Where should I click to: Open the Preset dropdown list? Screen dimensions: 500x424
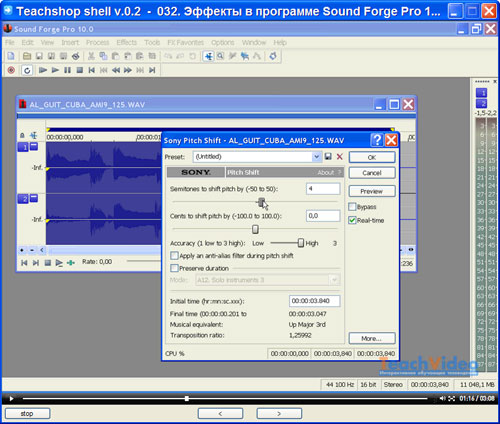coord(316,156)
